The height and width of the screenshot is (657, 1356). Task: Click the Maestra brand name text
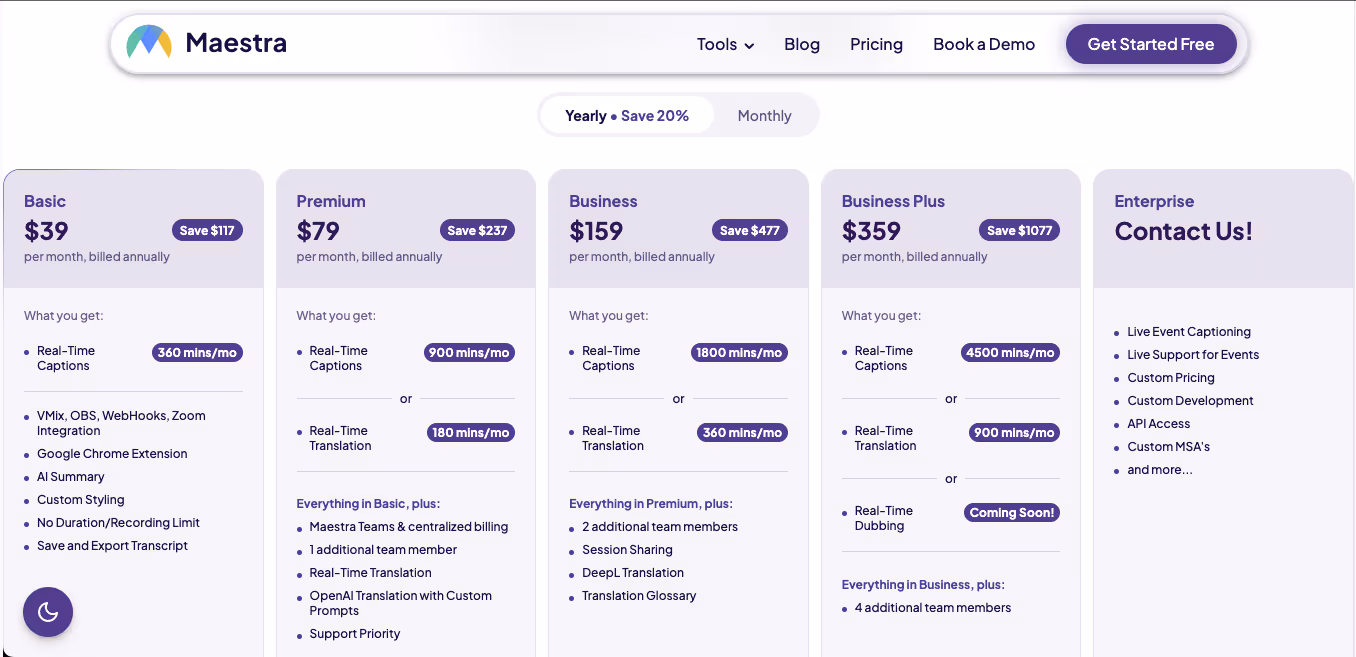coord(236,43)
